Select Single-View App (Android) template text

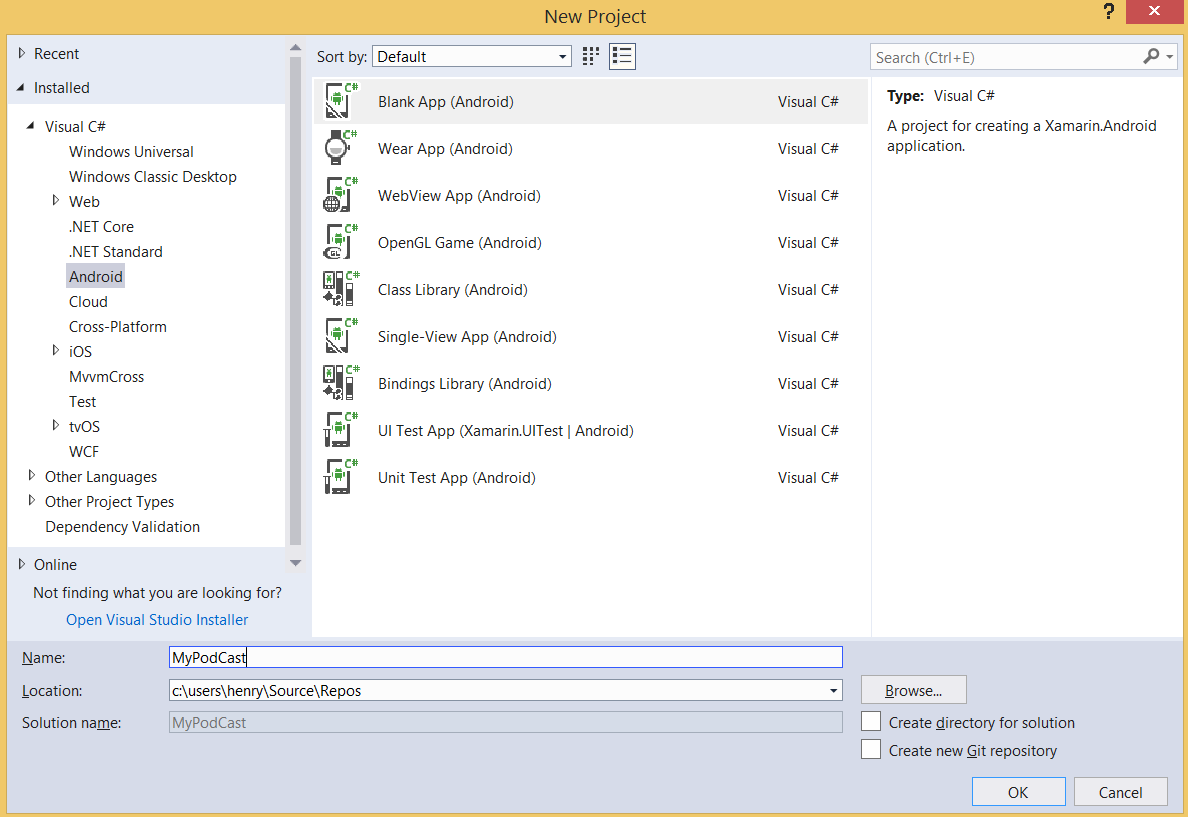pos(467,337)
